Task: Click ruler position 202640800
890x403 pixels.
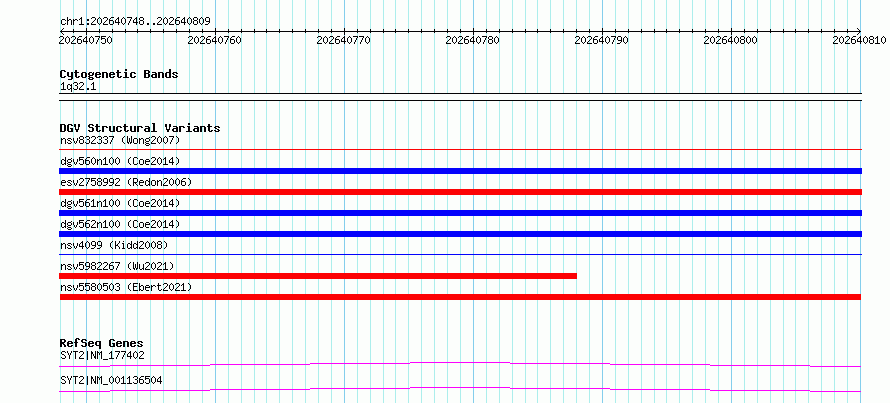Action: pos(731,40)
